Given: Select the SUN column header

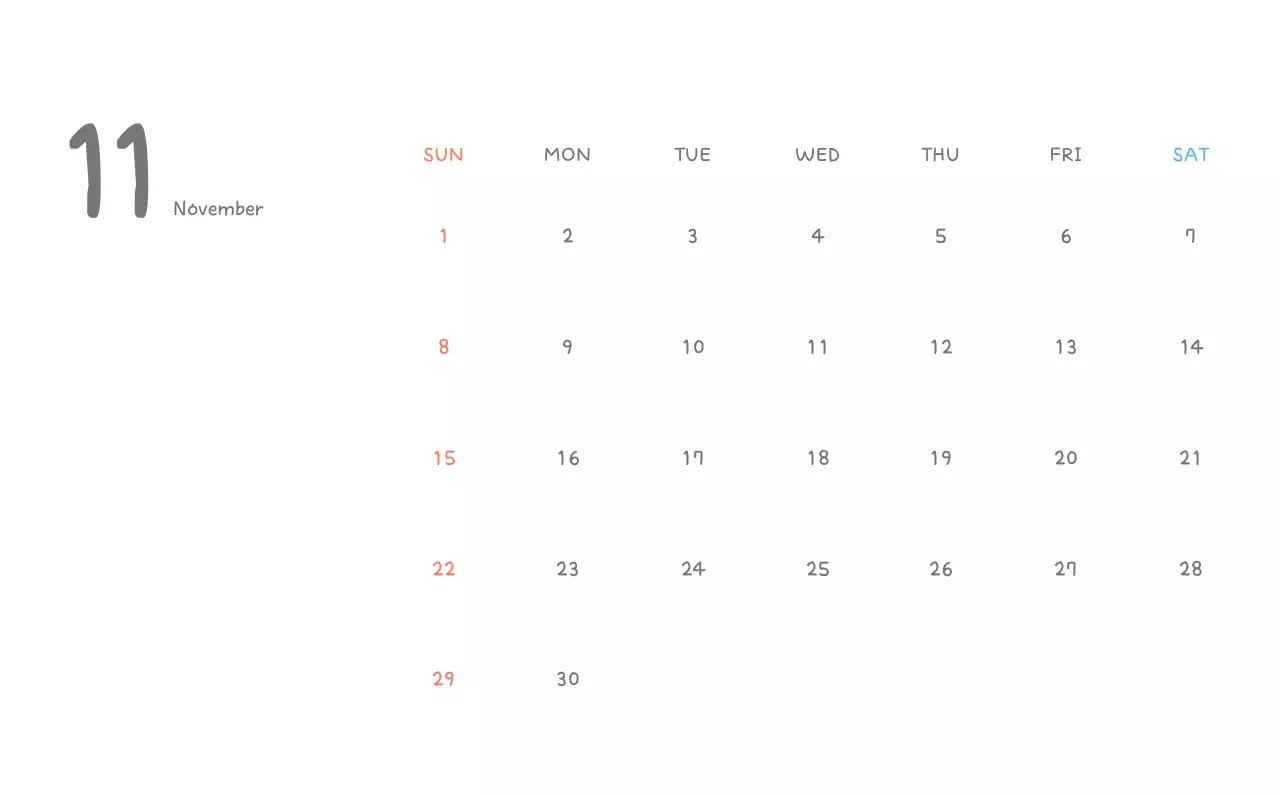Looking at the screenshot, I should 443,155.
